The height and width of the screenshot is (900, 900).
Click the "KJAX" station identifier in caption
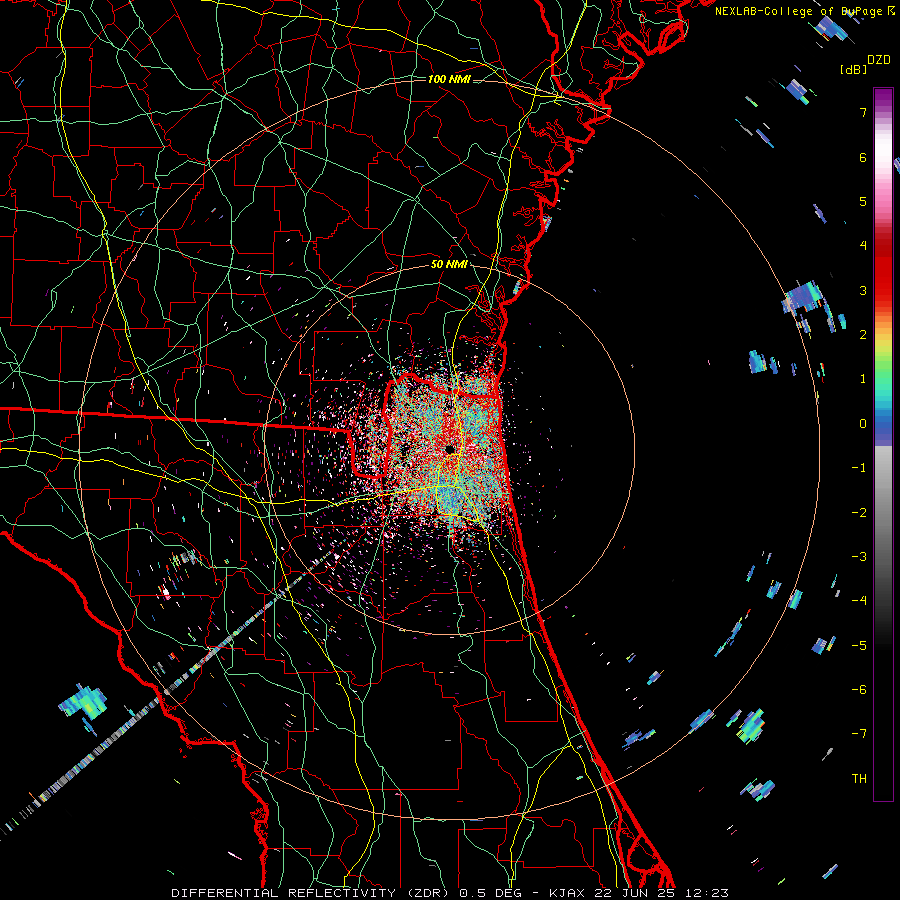[567, 893]
